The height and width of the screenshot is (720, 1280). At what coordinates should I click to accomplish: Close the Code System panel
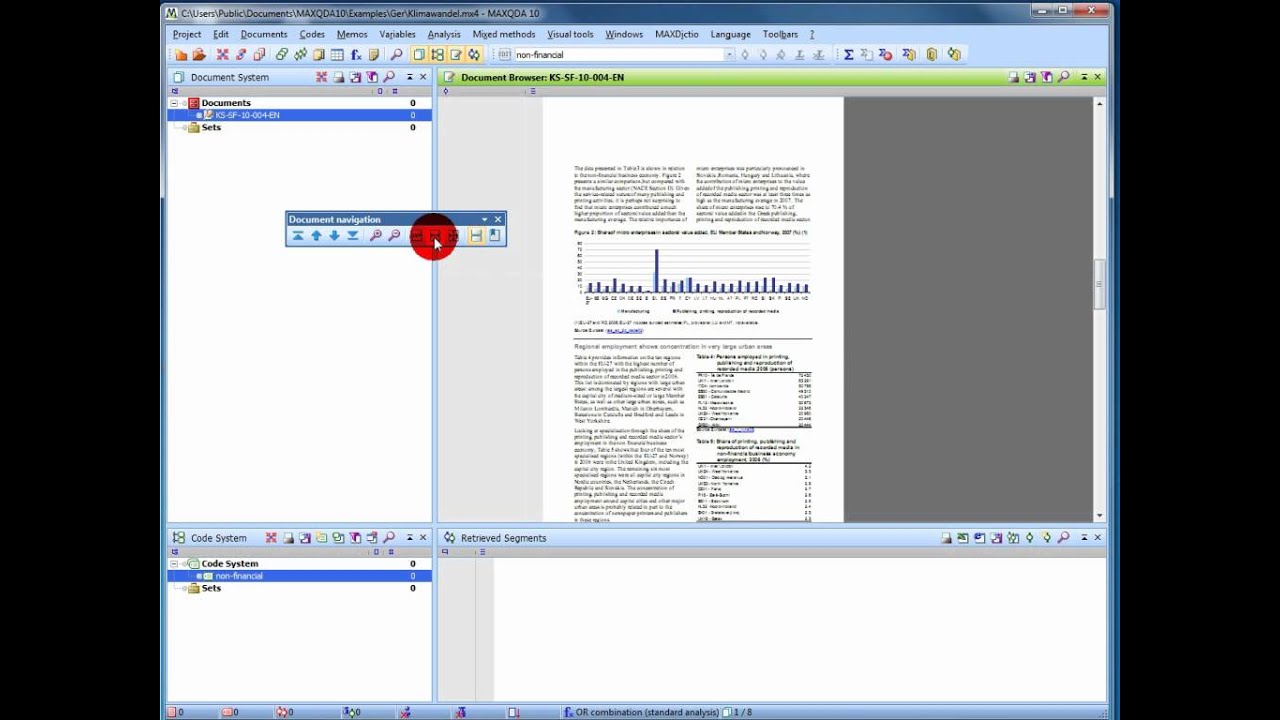423,538
